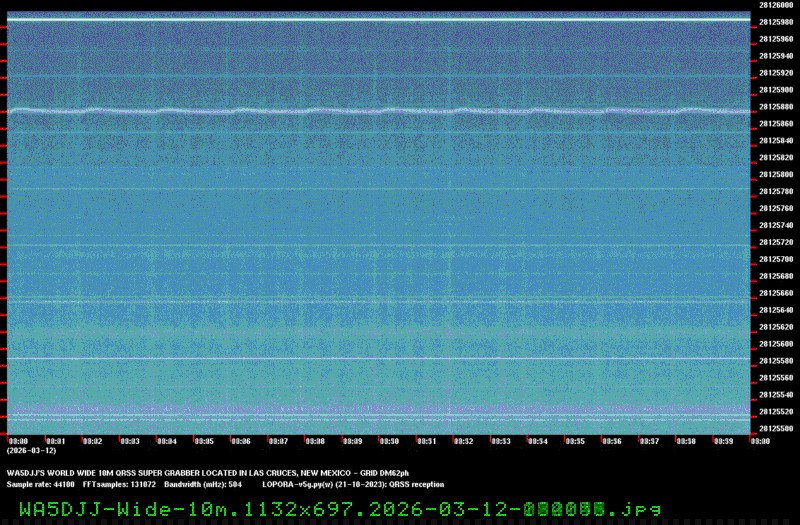Select the 28125600 frequency label
The height and width of the screenshot is (525, 800).
777,344
